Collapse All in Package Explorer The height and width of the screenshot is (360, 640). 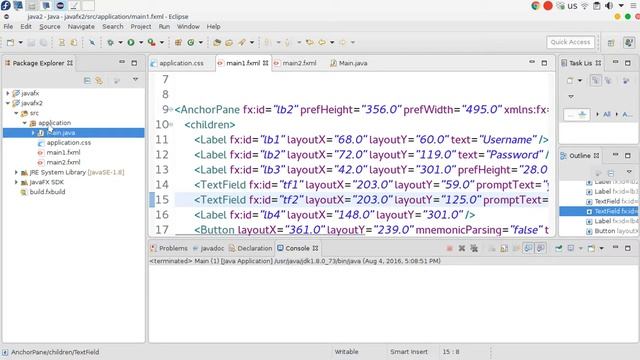pyautogui.click(x=87, y=81)
